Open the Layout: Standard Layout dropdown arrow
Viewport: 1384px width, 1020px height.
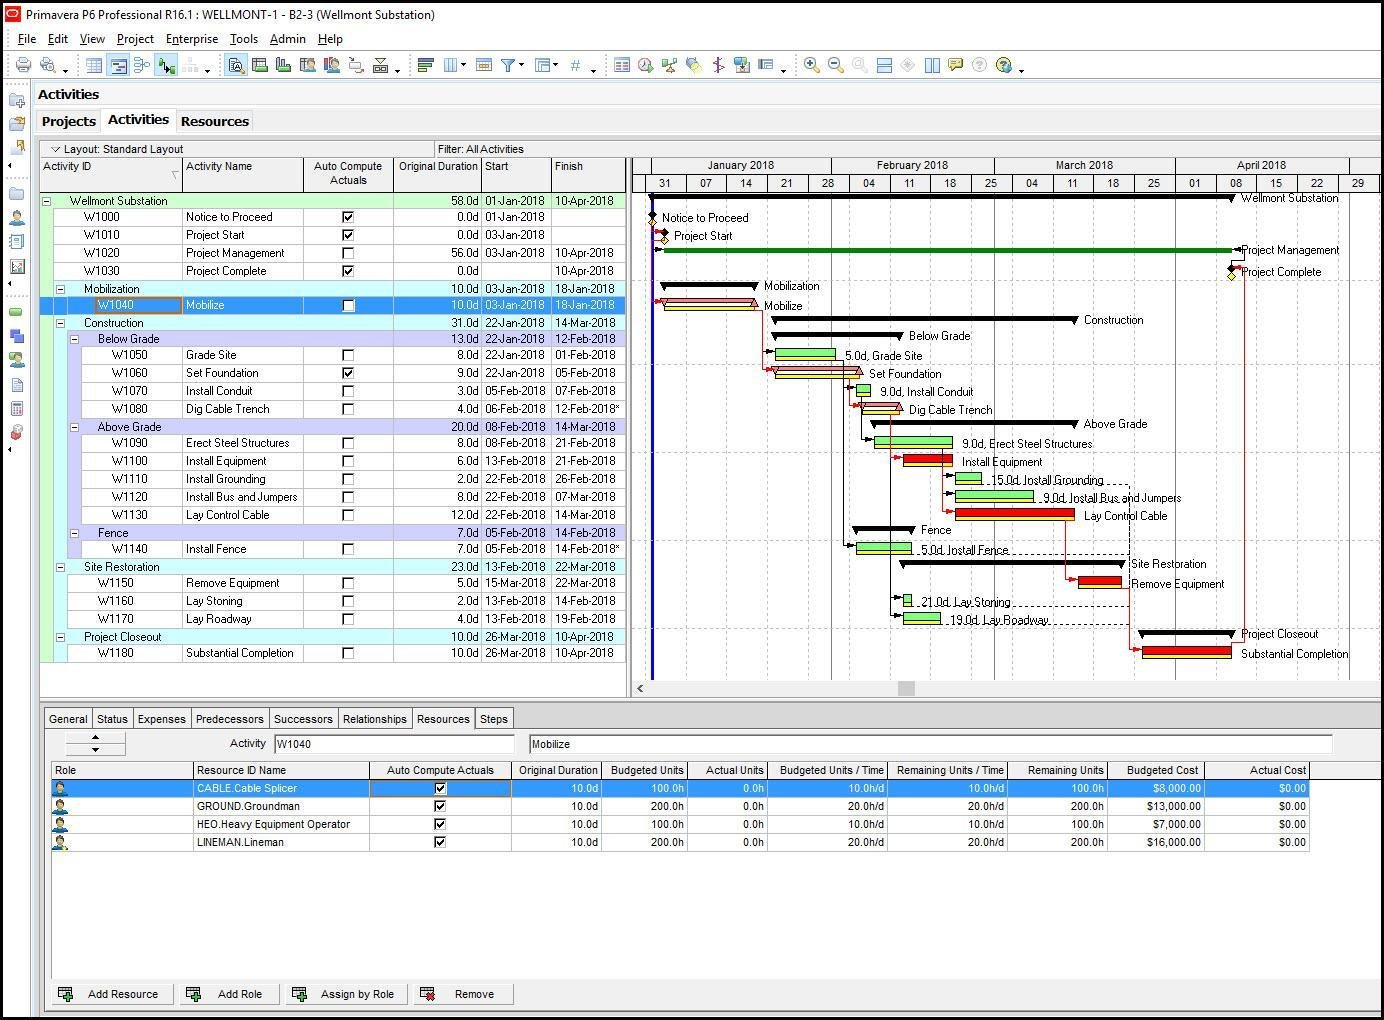[x=56, y=149]
